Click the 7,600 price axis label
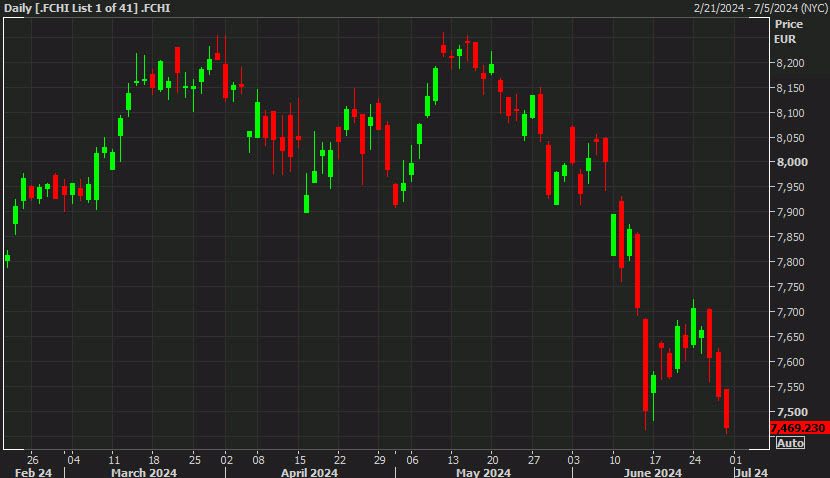Screen dimensions: 830x478 pyautogui.click(x=790, y=362)
